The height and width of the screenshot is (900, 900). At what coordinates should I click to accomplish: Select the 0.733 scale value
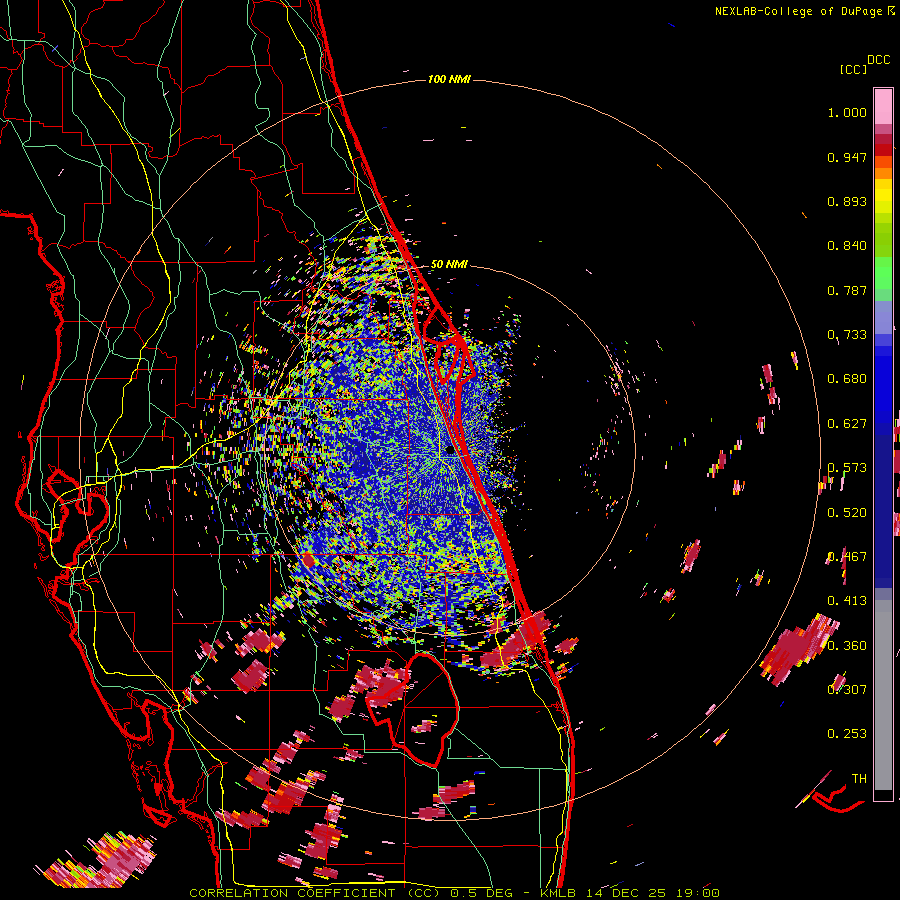click(x=847, y=335)
